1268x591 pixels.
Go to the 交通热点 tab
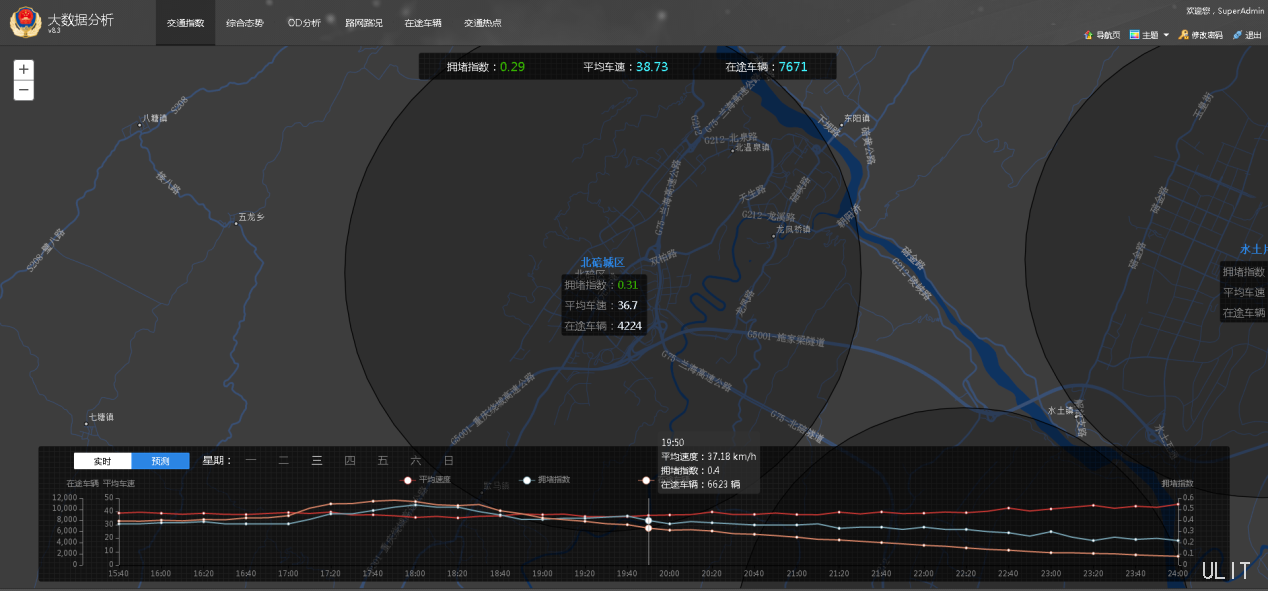click(x=483, y=23)
